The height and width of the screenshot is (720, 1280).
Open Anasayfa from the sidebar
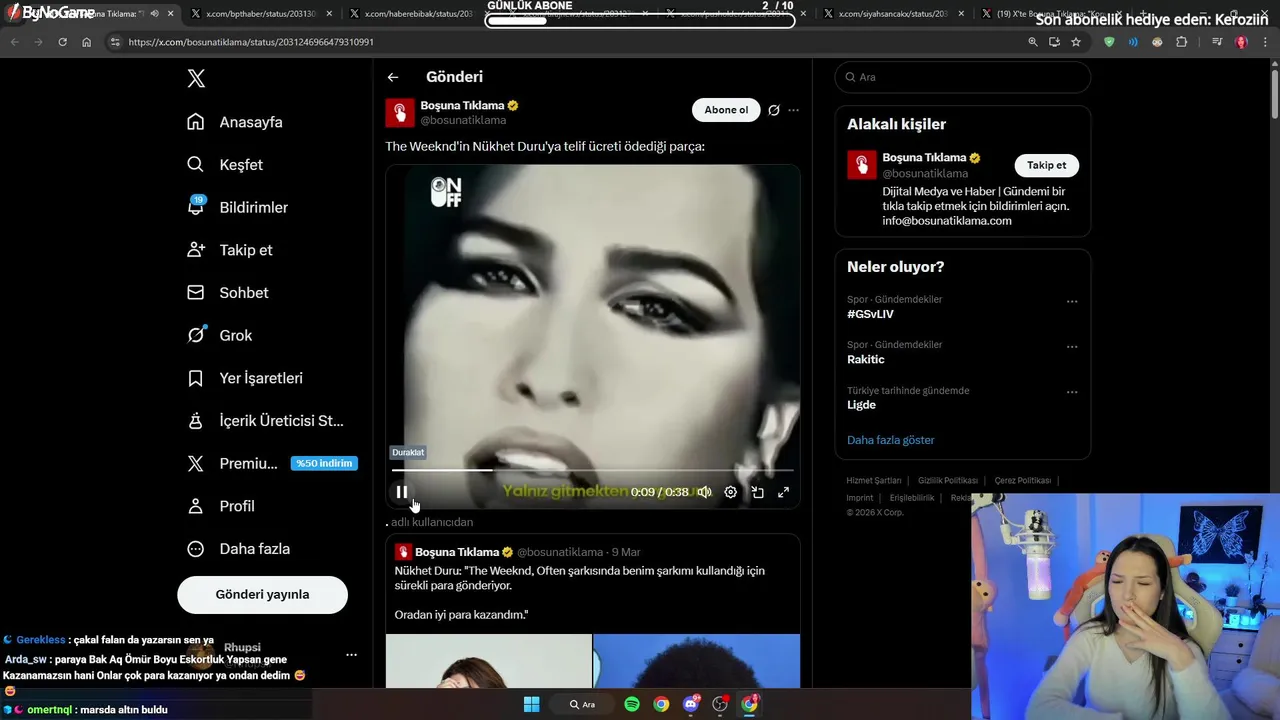pyautogui.click(x=235, y=122)
